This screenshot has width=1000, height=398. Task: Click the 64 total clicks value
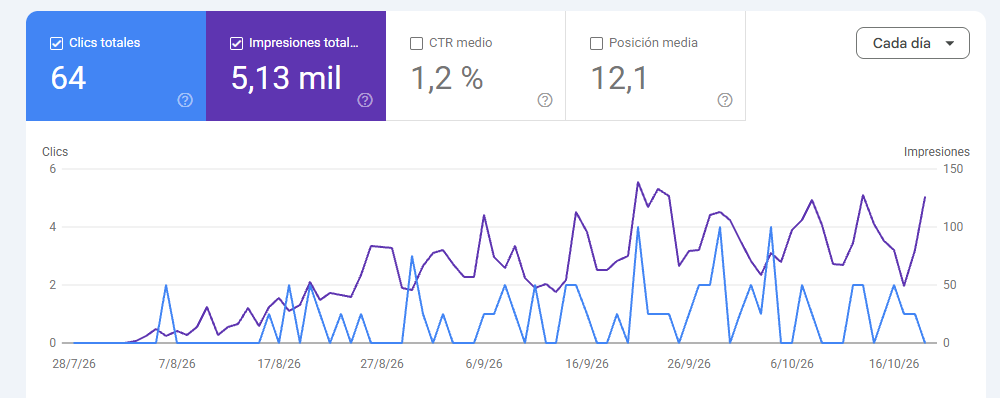(68, 78)
